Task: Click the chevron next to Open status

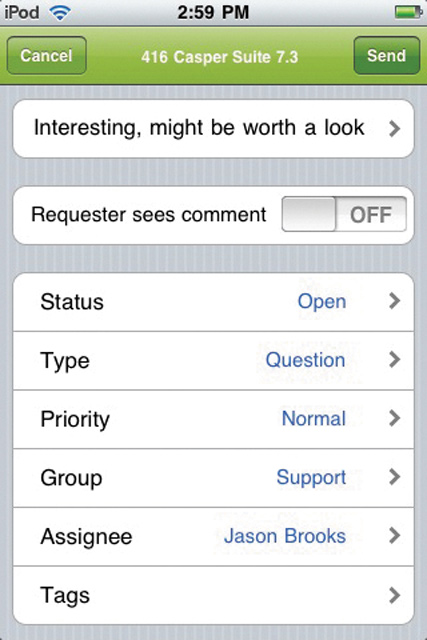Action: (x=394, y=301)
